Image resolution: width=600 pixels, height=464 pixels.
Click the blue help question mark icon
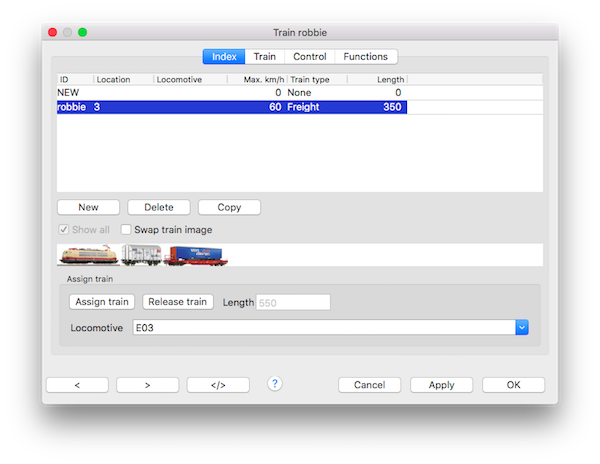pyautogui.click(x=275, y=384)
